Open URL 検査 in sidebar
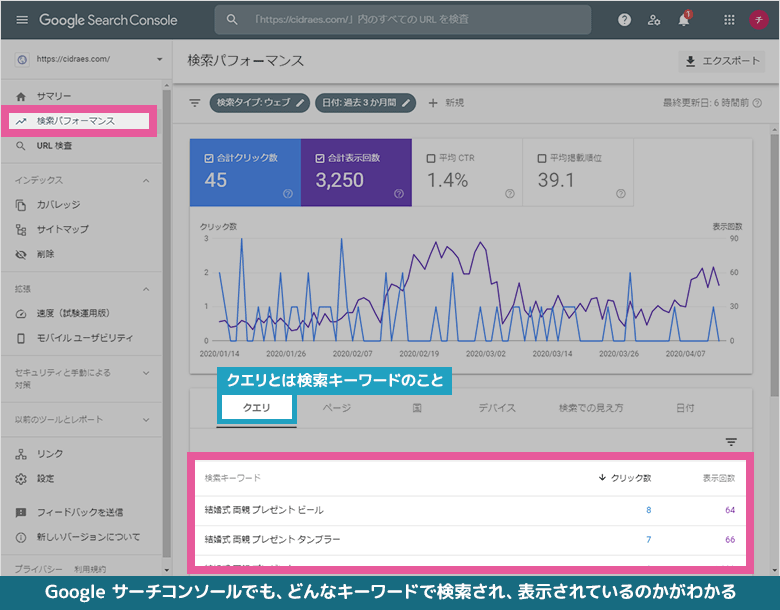Image resolution: width=780 pixels, height=610 pixels. [x=54, y=146]
